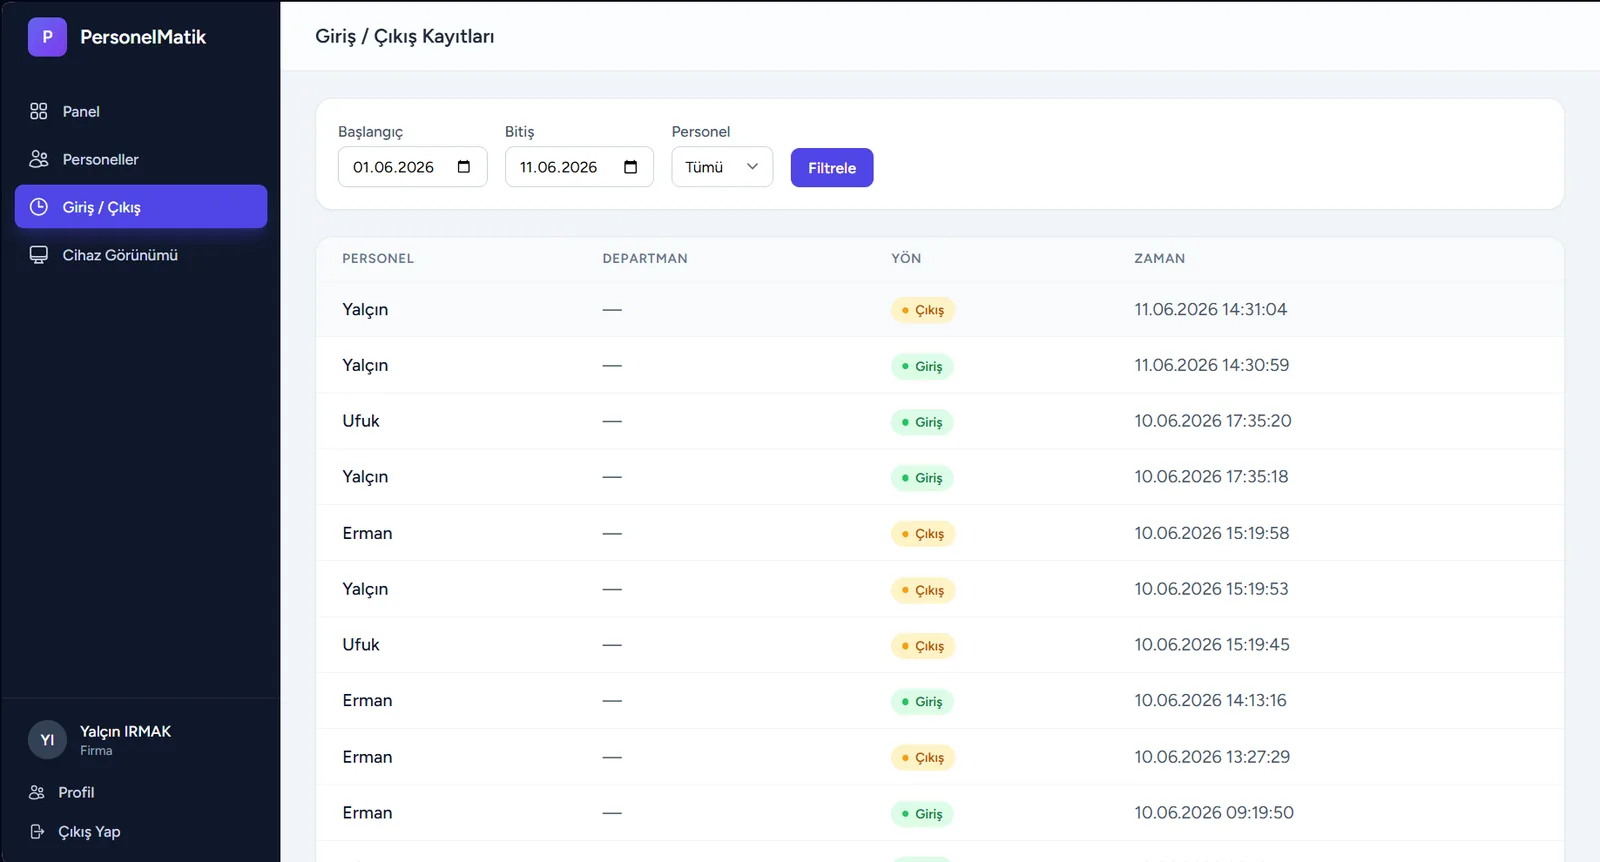Open the Başlangıç date calendar picker
The width and height of the screenshot is (1600, 862).
[464, 167]
